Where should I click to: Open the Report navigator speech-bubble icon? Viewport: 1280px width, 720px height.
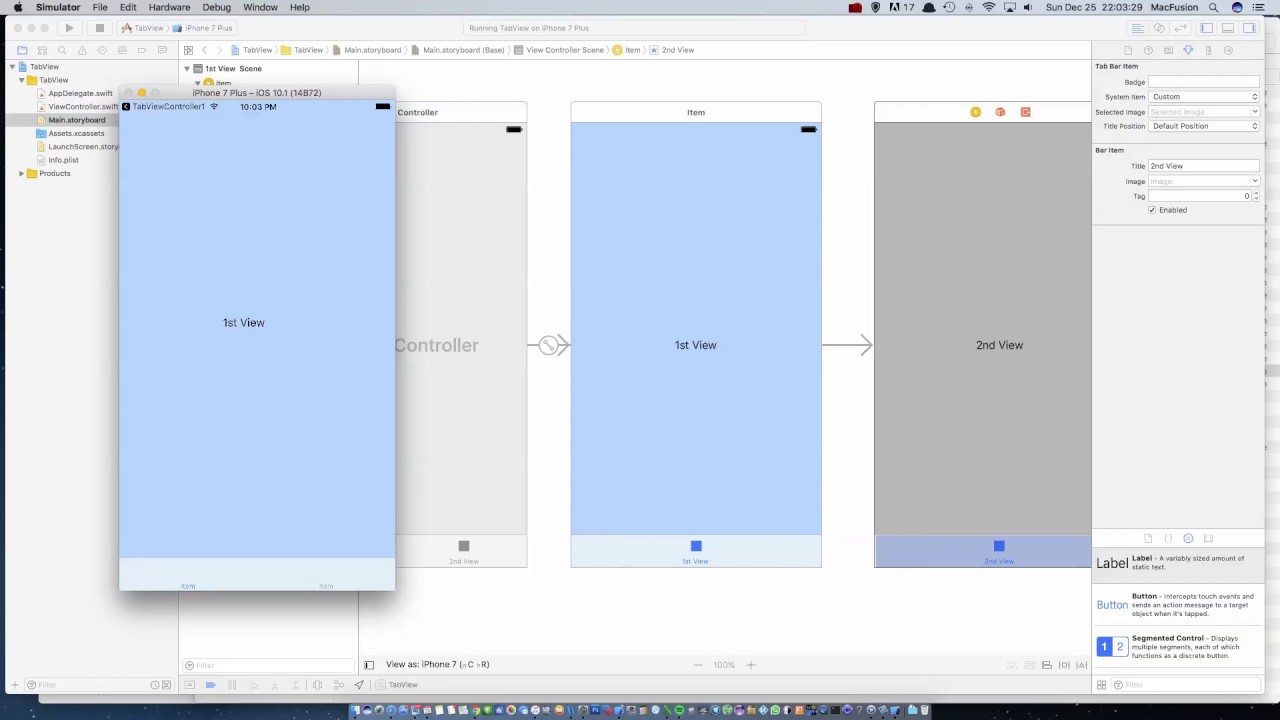coord(162,50)
